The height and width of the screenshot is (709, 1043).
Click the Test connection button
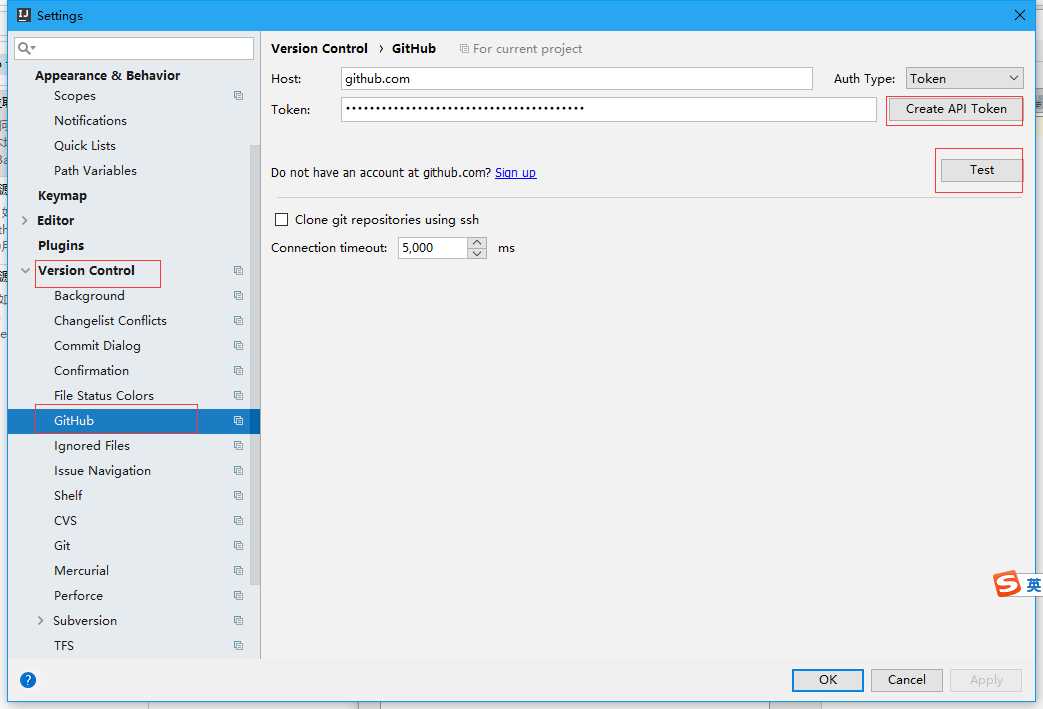tap(981, 170)
